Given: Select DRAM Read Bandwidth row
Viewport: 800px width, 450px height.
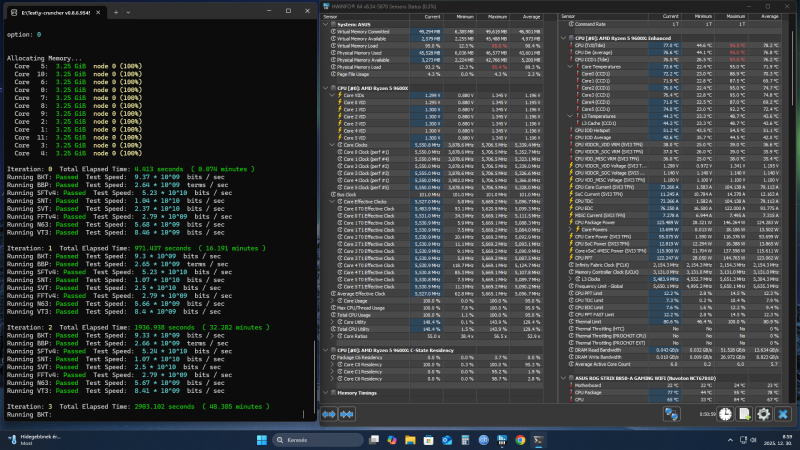Looking at the screenshot, I should (671, 350).
